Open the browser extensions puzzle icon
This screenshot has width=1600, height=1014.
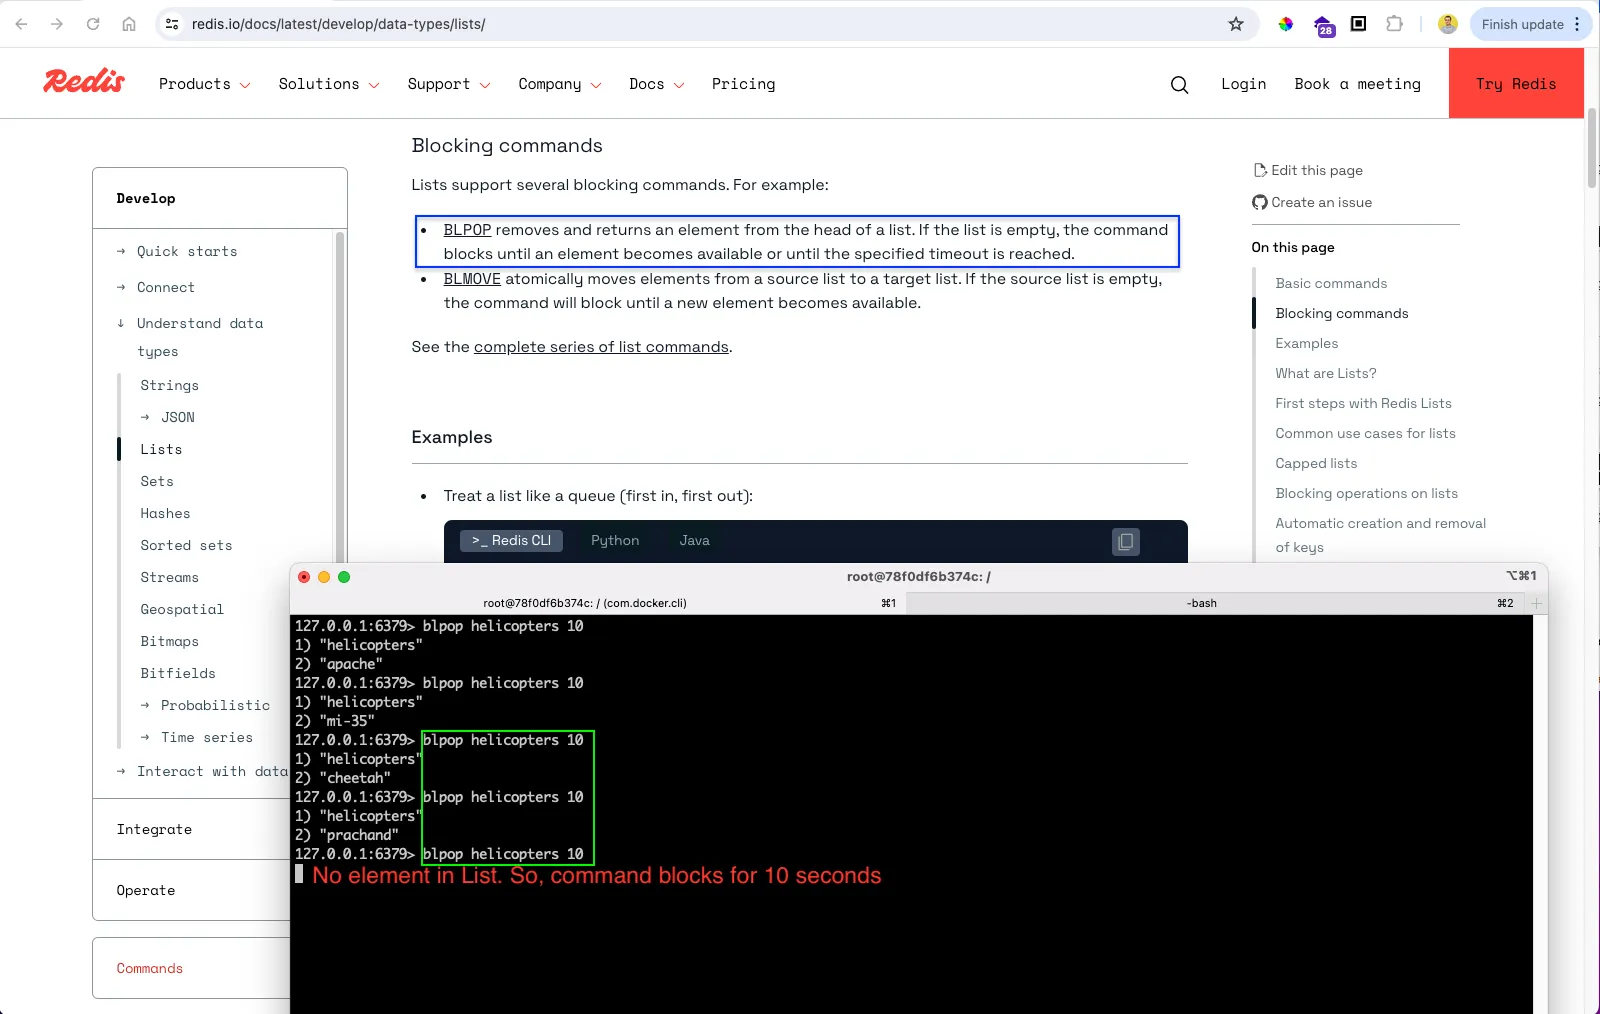(x=1394, y=24)
